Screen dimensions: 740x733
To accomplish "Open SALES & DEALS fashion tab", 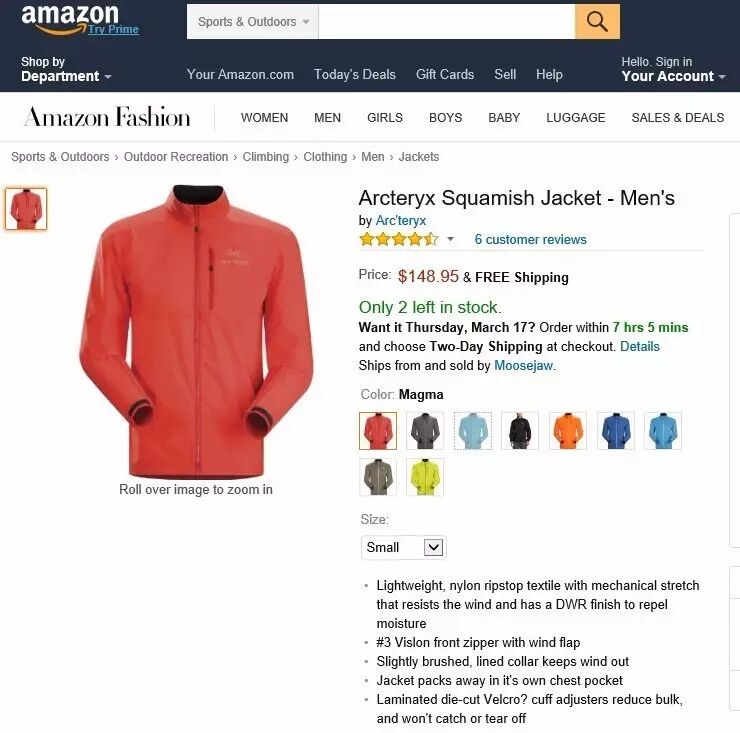I will (x=678, y=118).
